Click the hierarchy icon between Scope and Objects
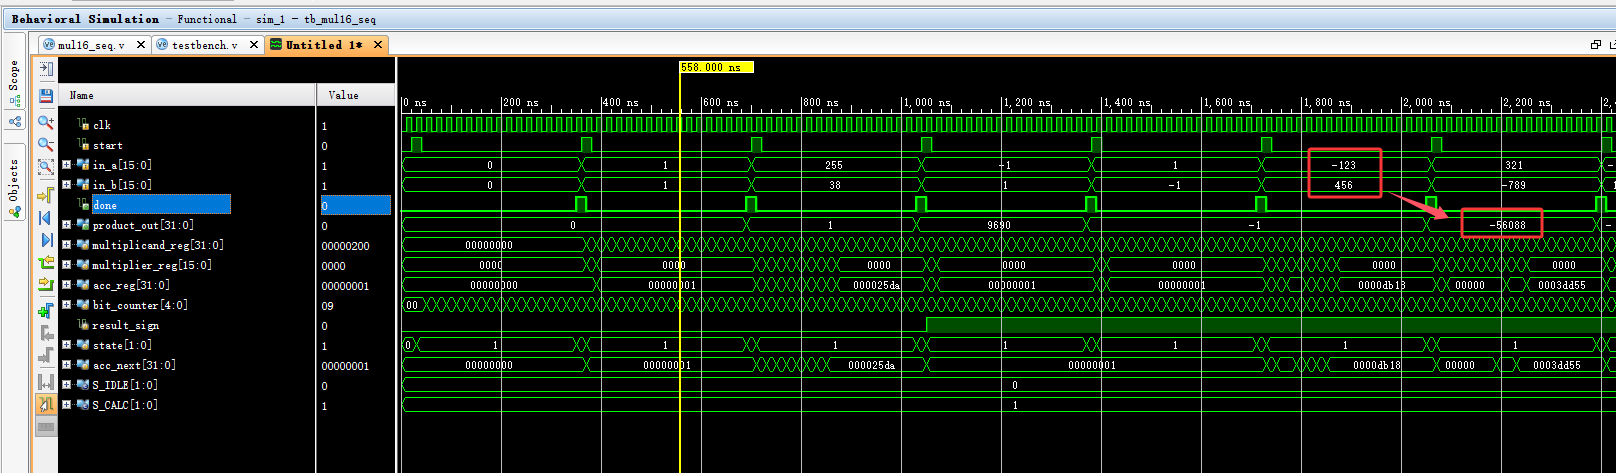1616x473 pixels. [x=14, y=121]
